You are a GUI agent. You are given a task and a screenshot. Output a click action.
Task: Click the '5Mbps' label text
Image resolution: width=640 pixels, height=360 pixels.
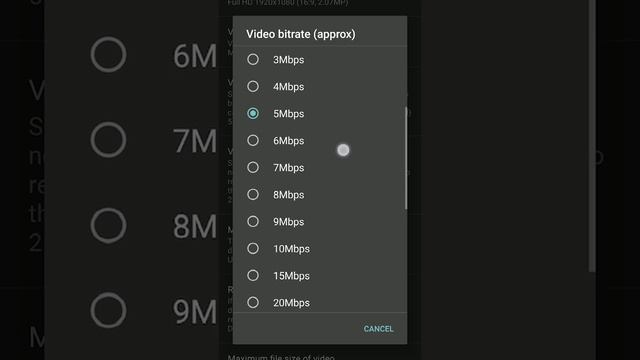pos(289,114)
